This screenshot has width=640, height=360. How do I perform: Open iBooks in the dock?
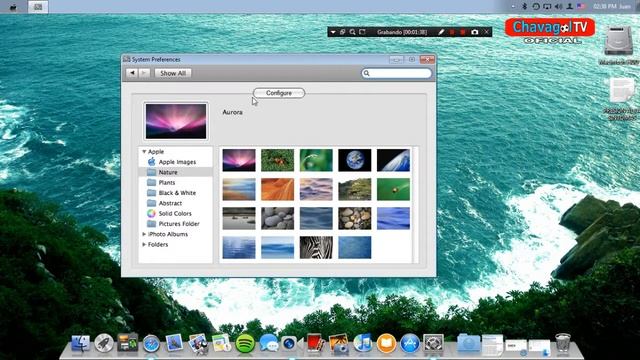click(386, 344)
